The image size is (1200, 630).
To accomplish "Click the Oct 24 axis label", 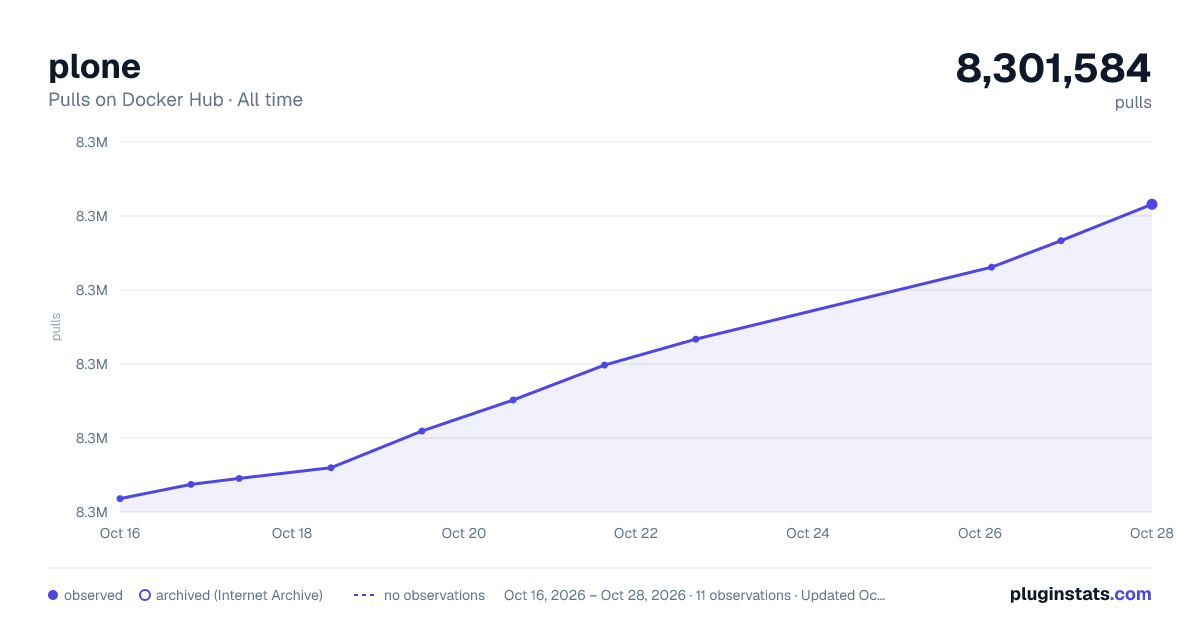I will click(x=808, y=533).
